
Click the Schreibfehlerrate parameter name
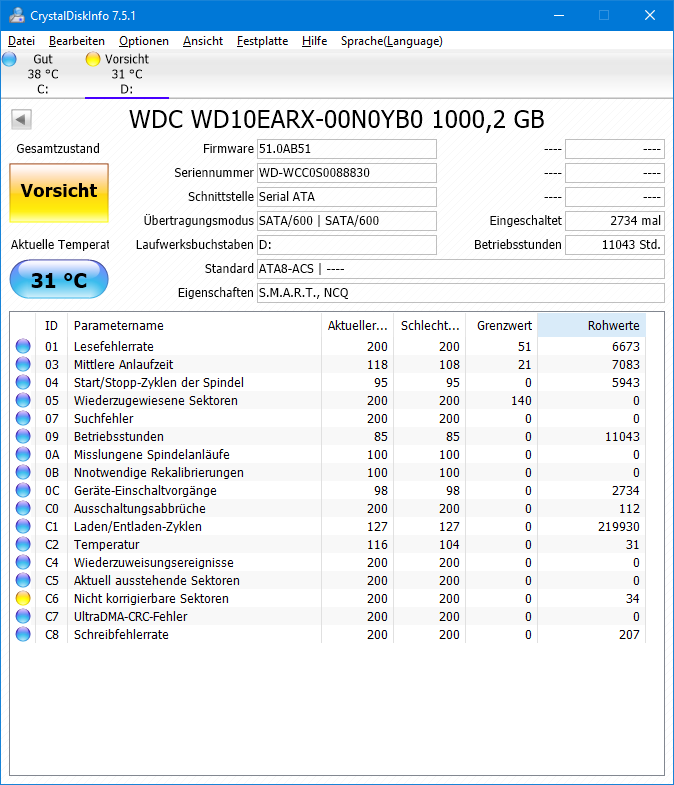(x=121, y=635)
